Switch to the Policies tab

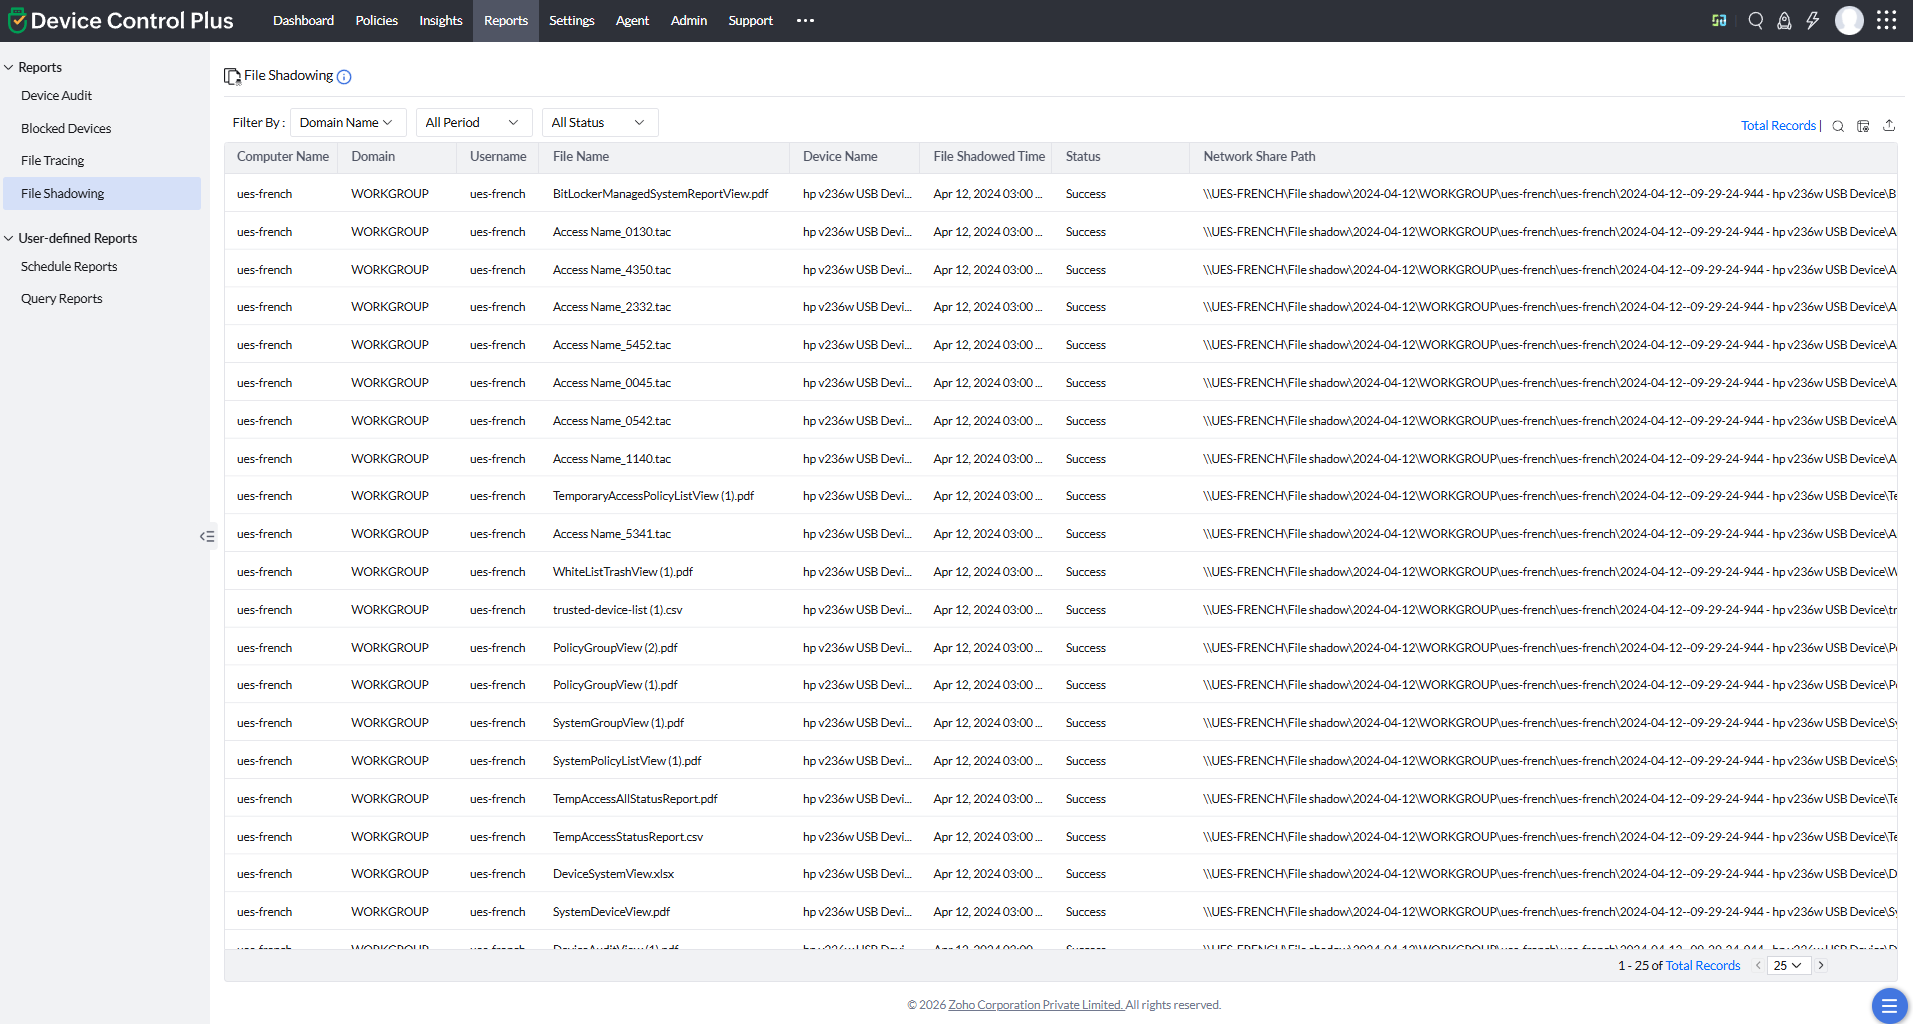376,20
